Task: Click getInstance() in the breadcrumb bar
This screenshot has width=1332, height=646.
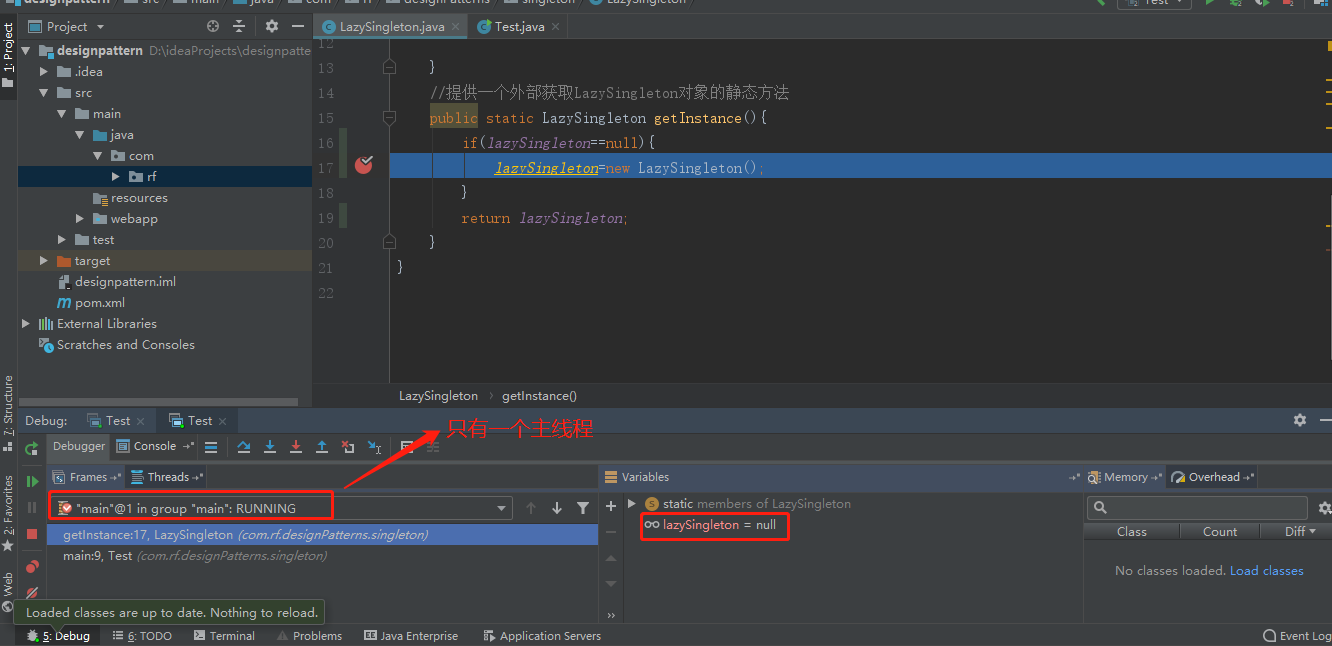Action: (539, 396)
